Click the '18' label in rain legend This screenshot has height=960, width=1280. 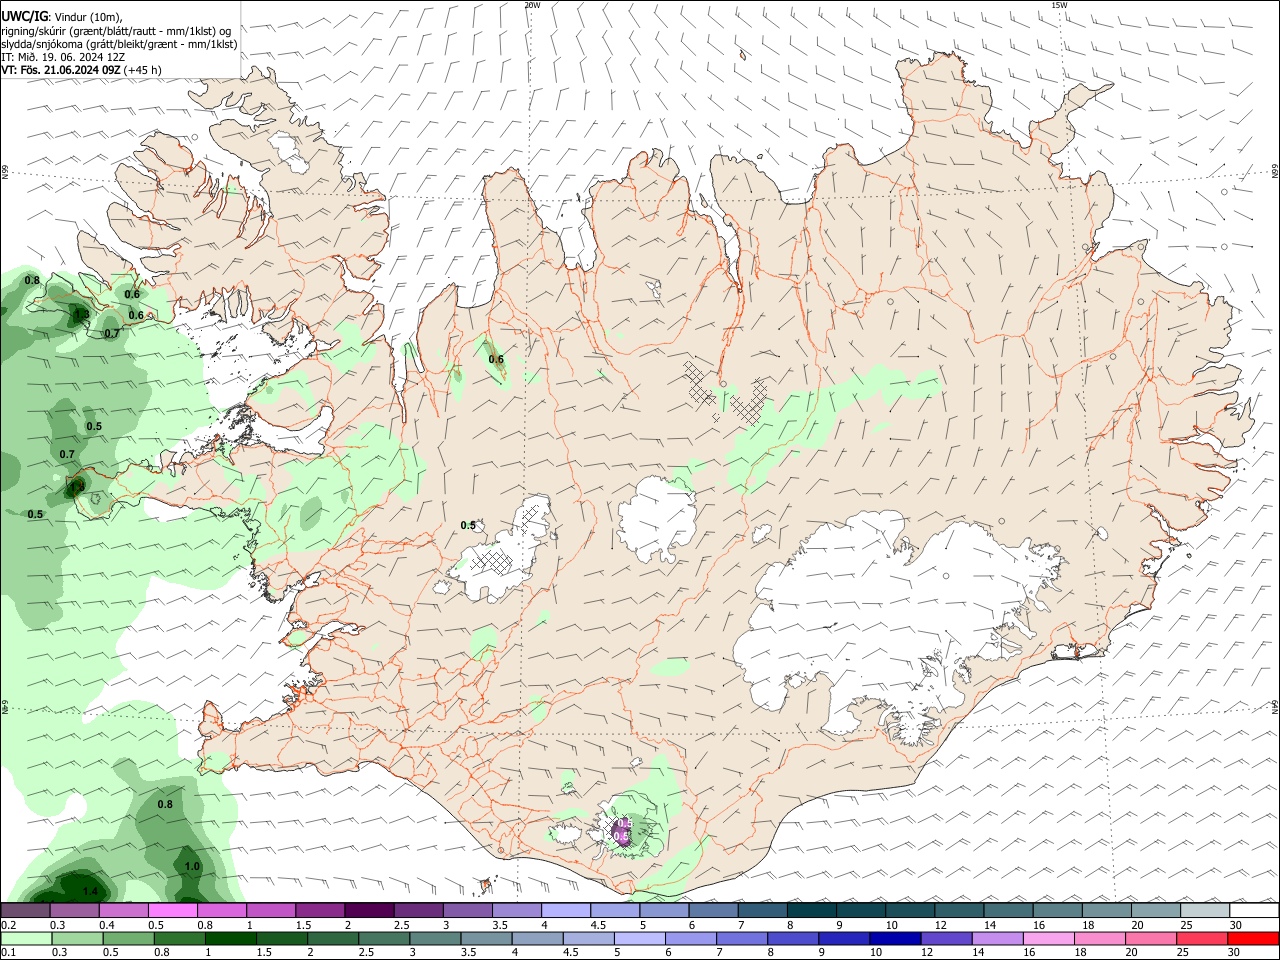[1082, 953]
